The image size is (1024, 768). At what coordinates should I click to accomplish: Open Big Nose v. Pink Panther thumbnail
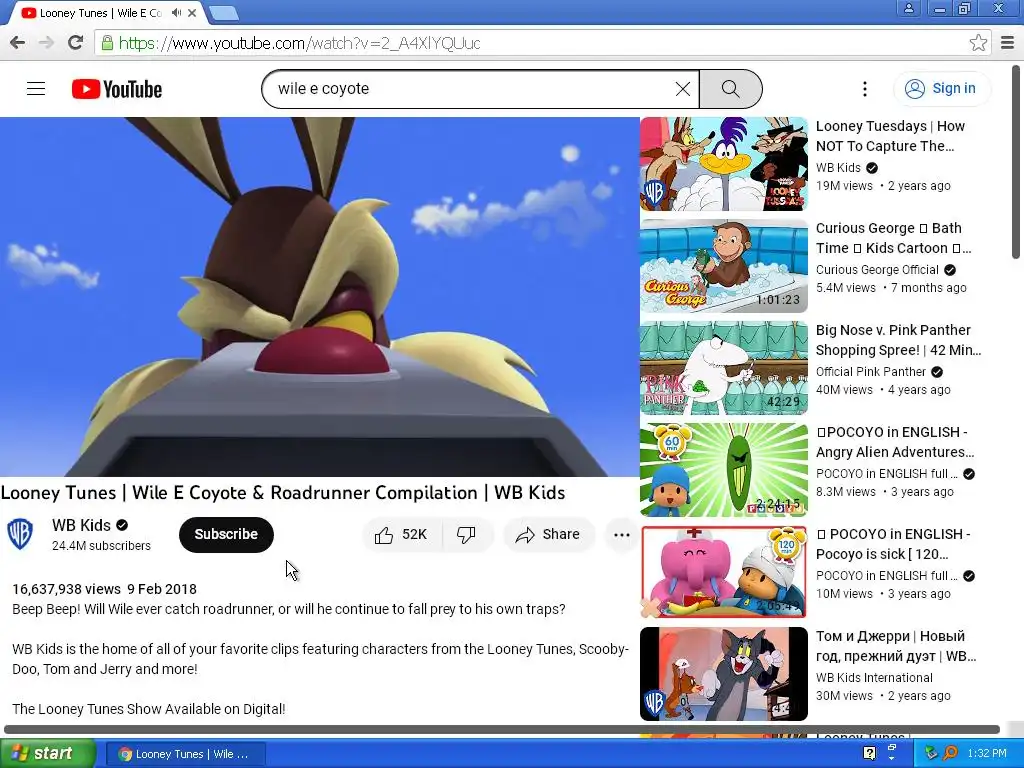pos(724,368)
